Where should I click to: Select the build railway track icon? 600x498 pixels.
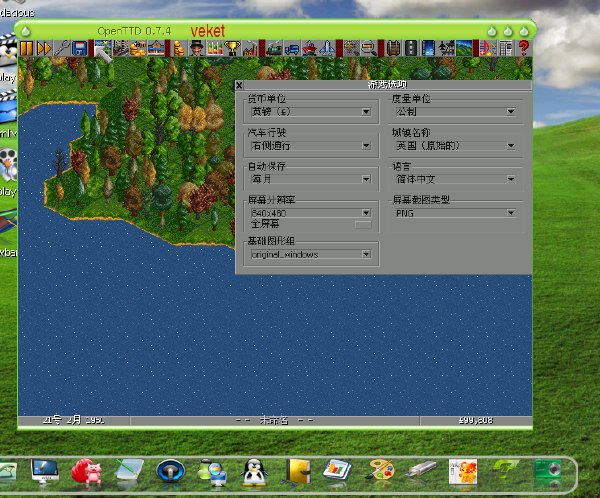pos(393,49)
